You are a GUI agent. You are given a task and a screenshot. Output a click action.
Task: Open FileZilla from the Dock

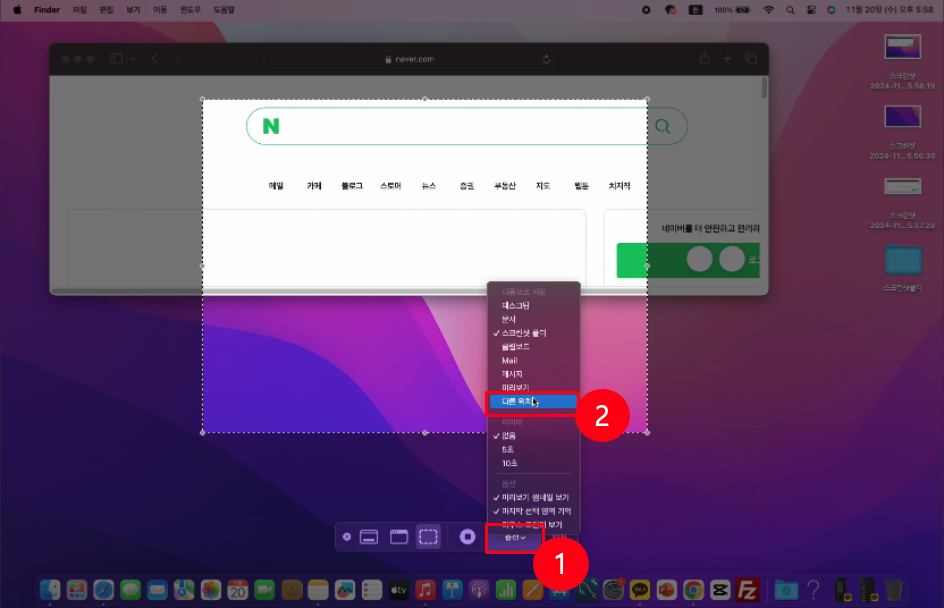pos(747,590)
